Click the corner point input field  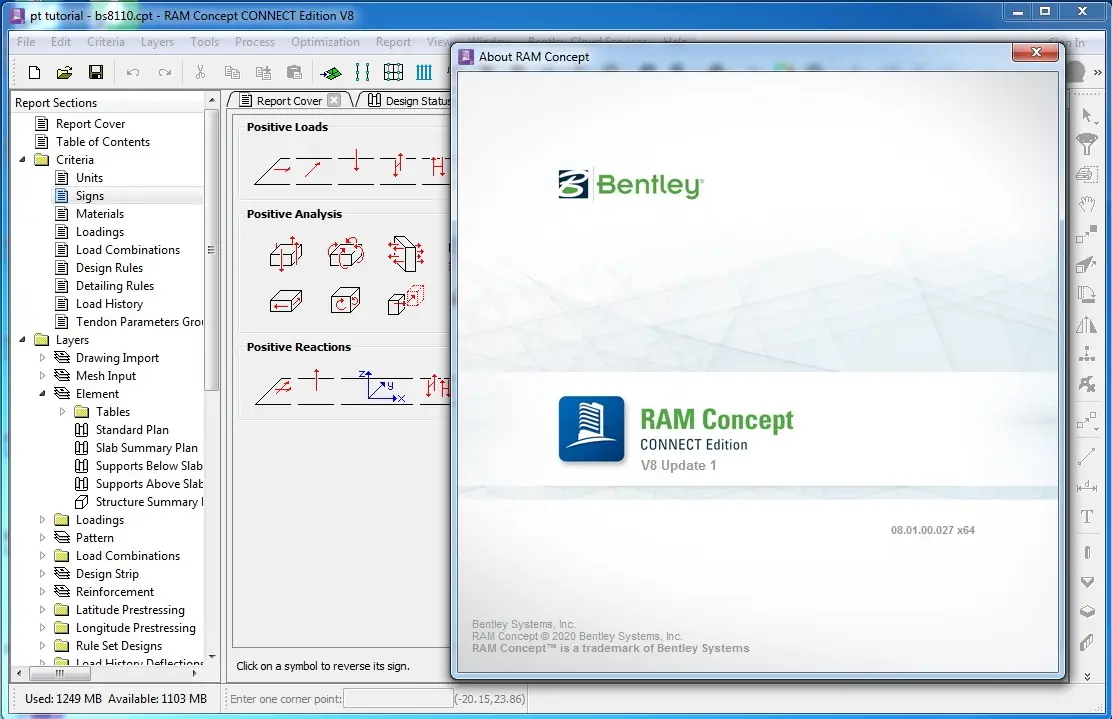tap(398, 698)
